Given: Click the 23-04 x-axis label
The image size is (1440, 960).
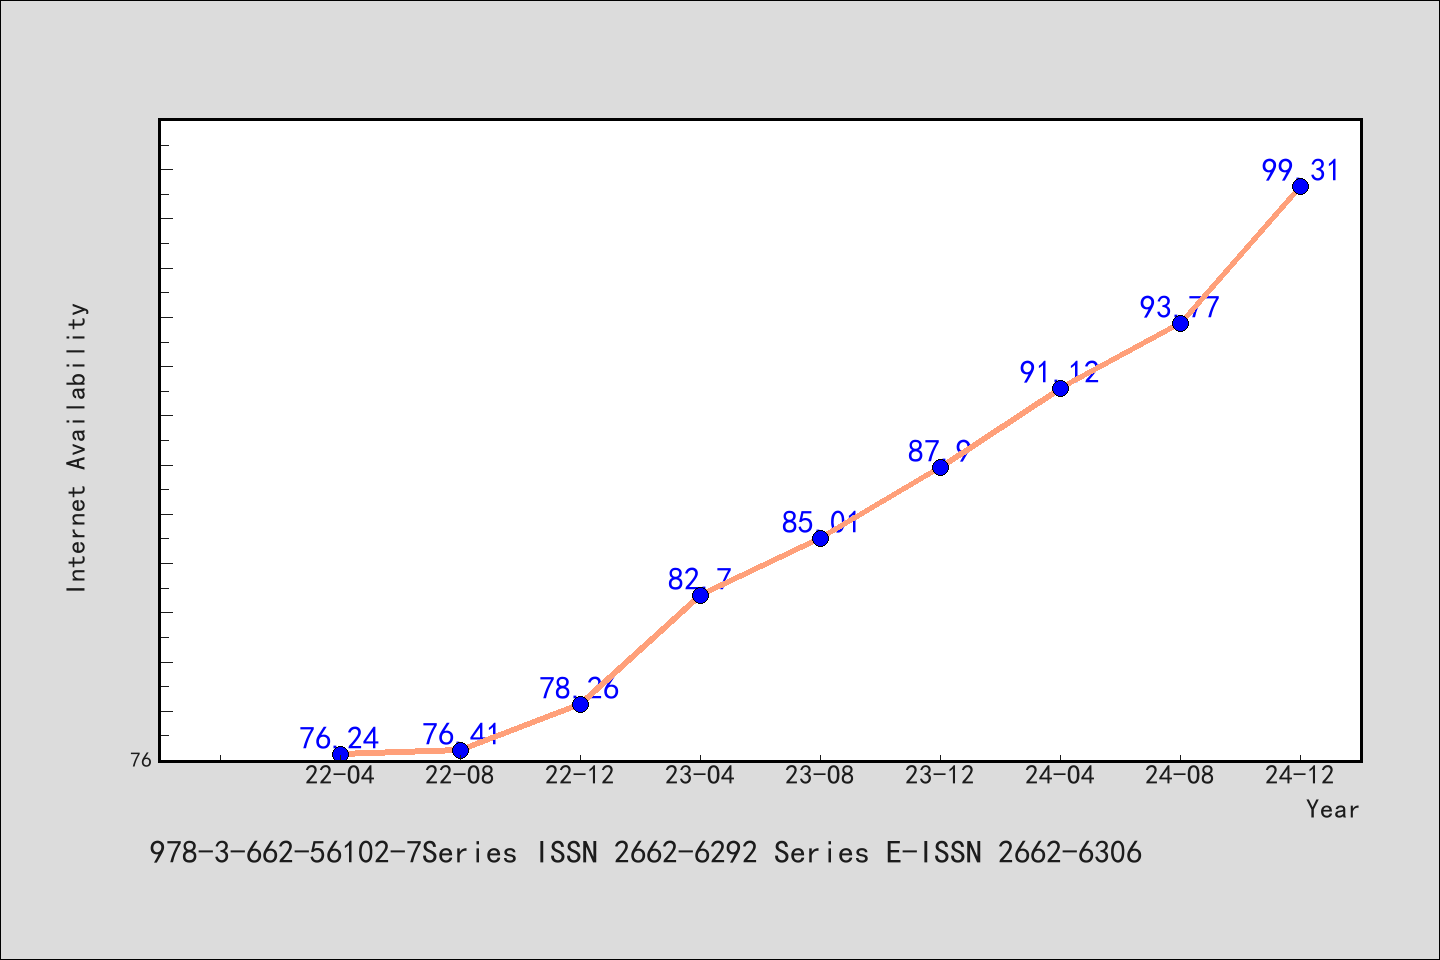Looking at the screenshot, I should pyautogui.click(x=700, y=776).
